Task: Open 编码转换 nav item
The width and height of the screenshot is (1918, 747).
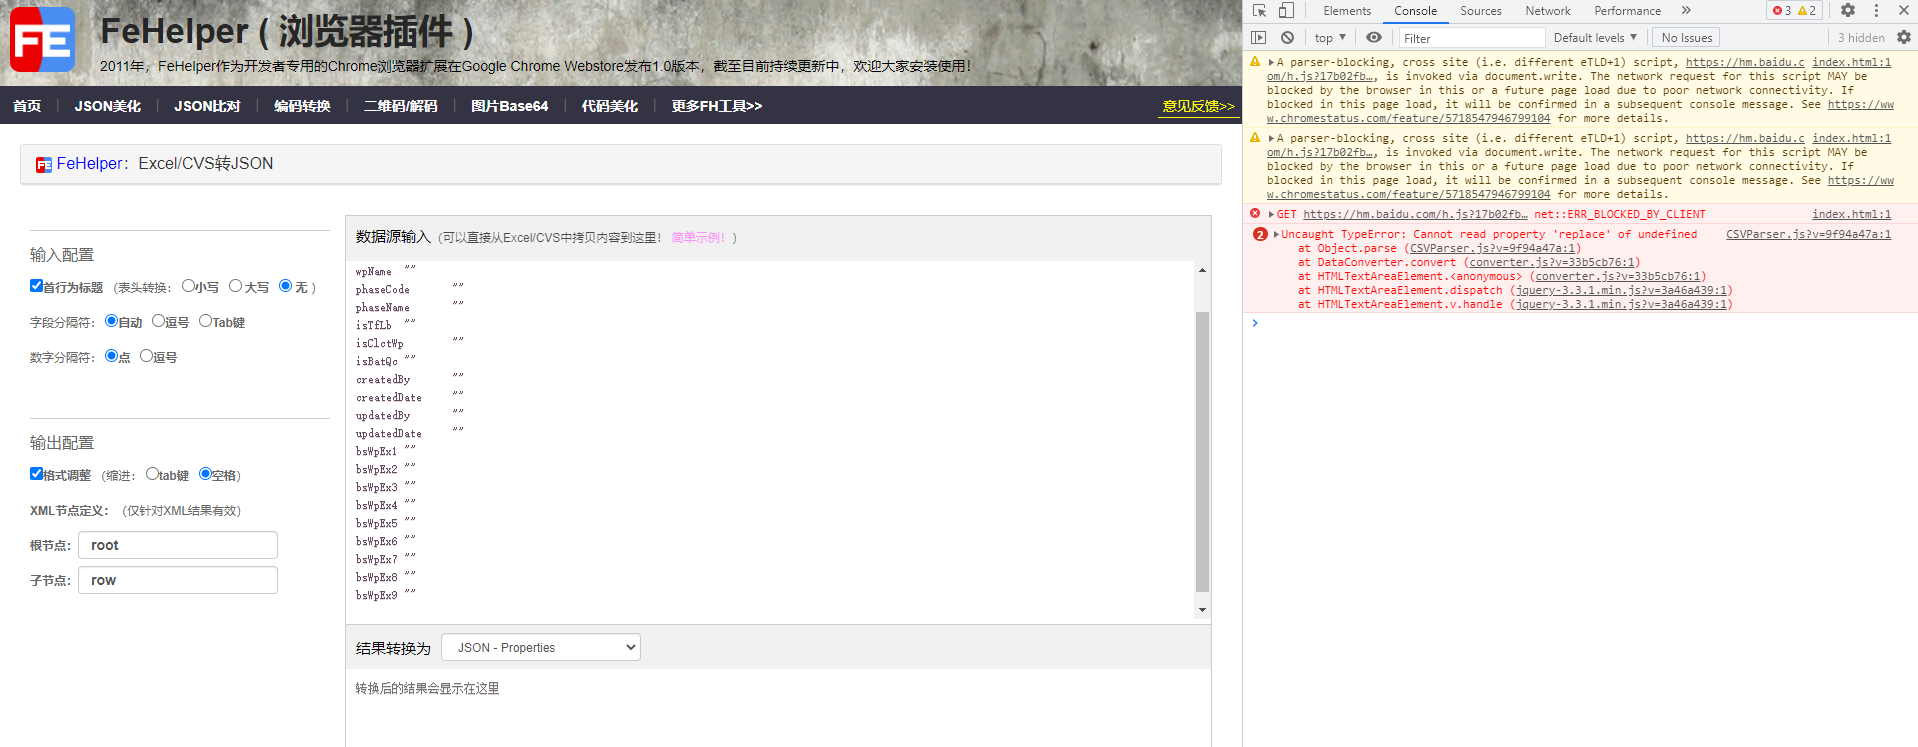Action: (302, 106)
